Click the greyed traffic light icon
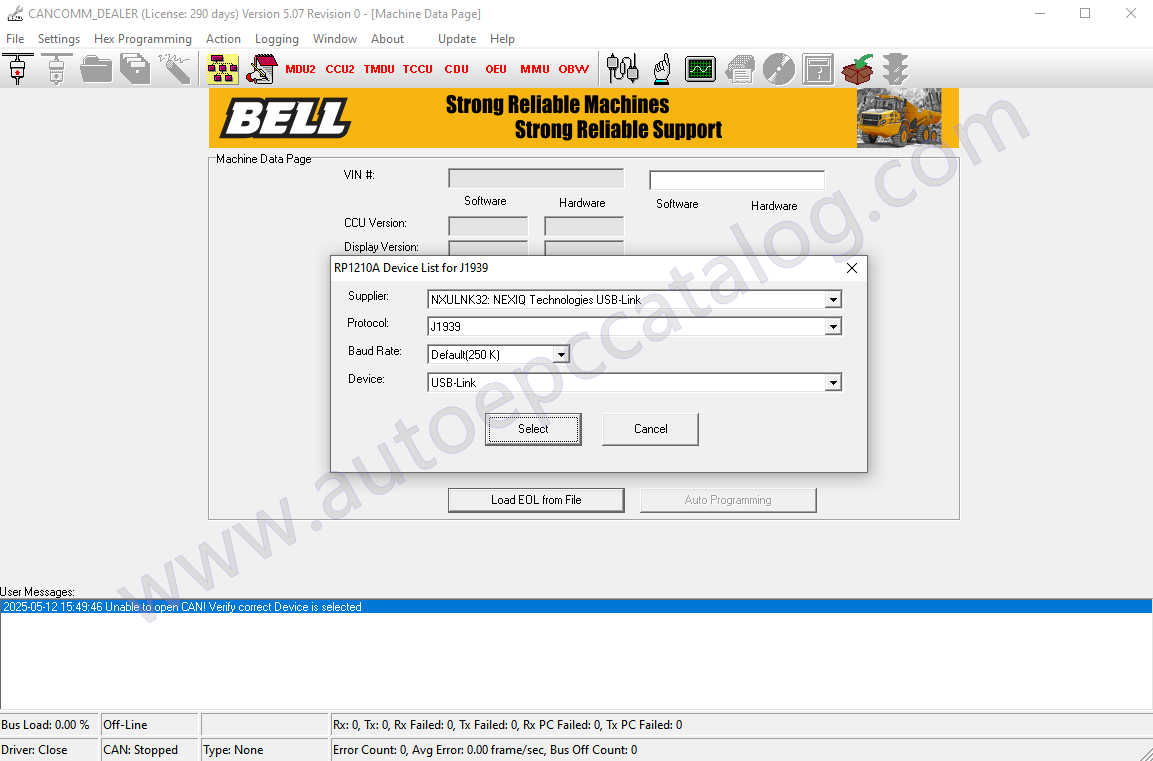 896,69
